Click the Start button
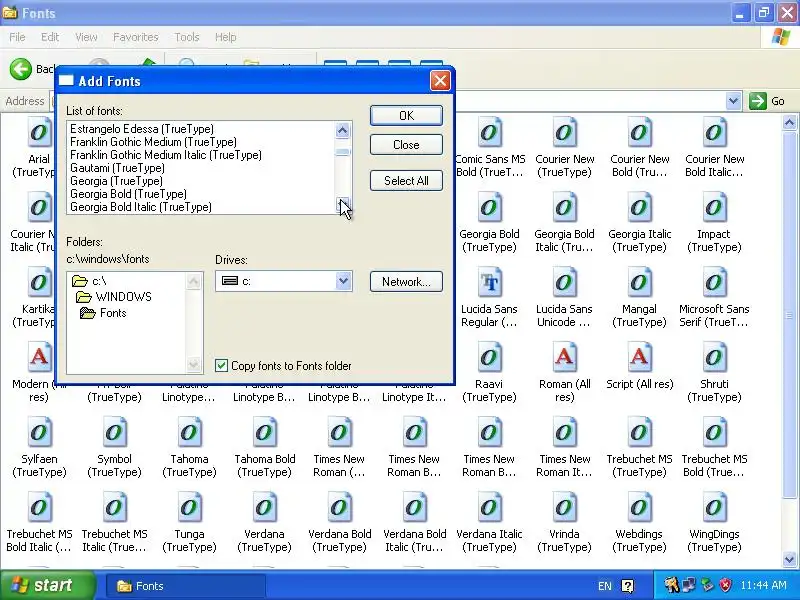Viewport: 800px width, 600px height. [x=47, y=585]
